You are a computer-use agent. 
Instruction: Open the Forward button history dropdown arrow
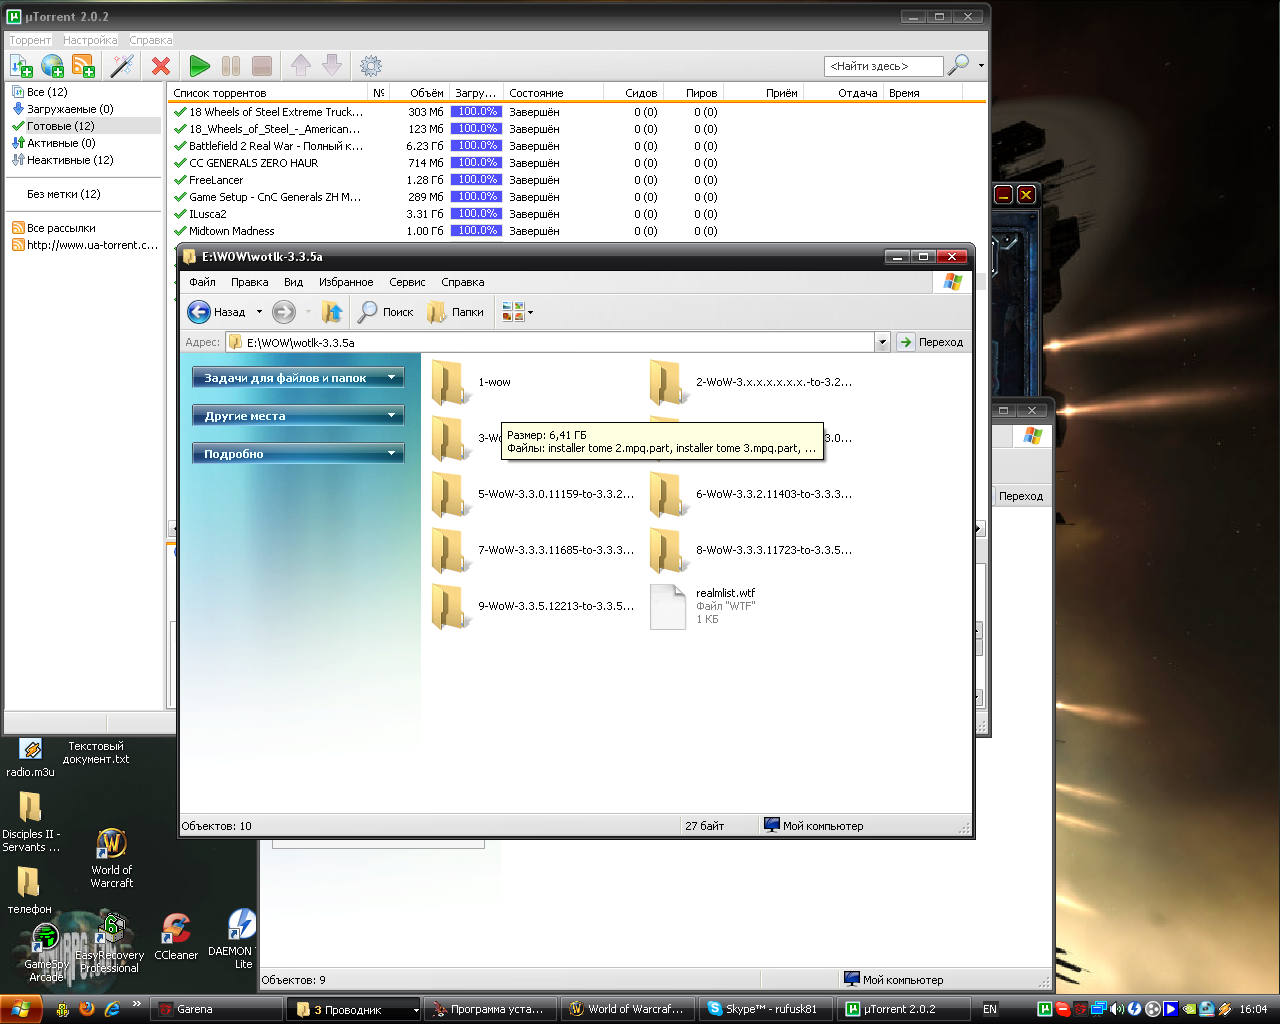pos(308,312)
